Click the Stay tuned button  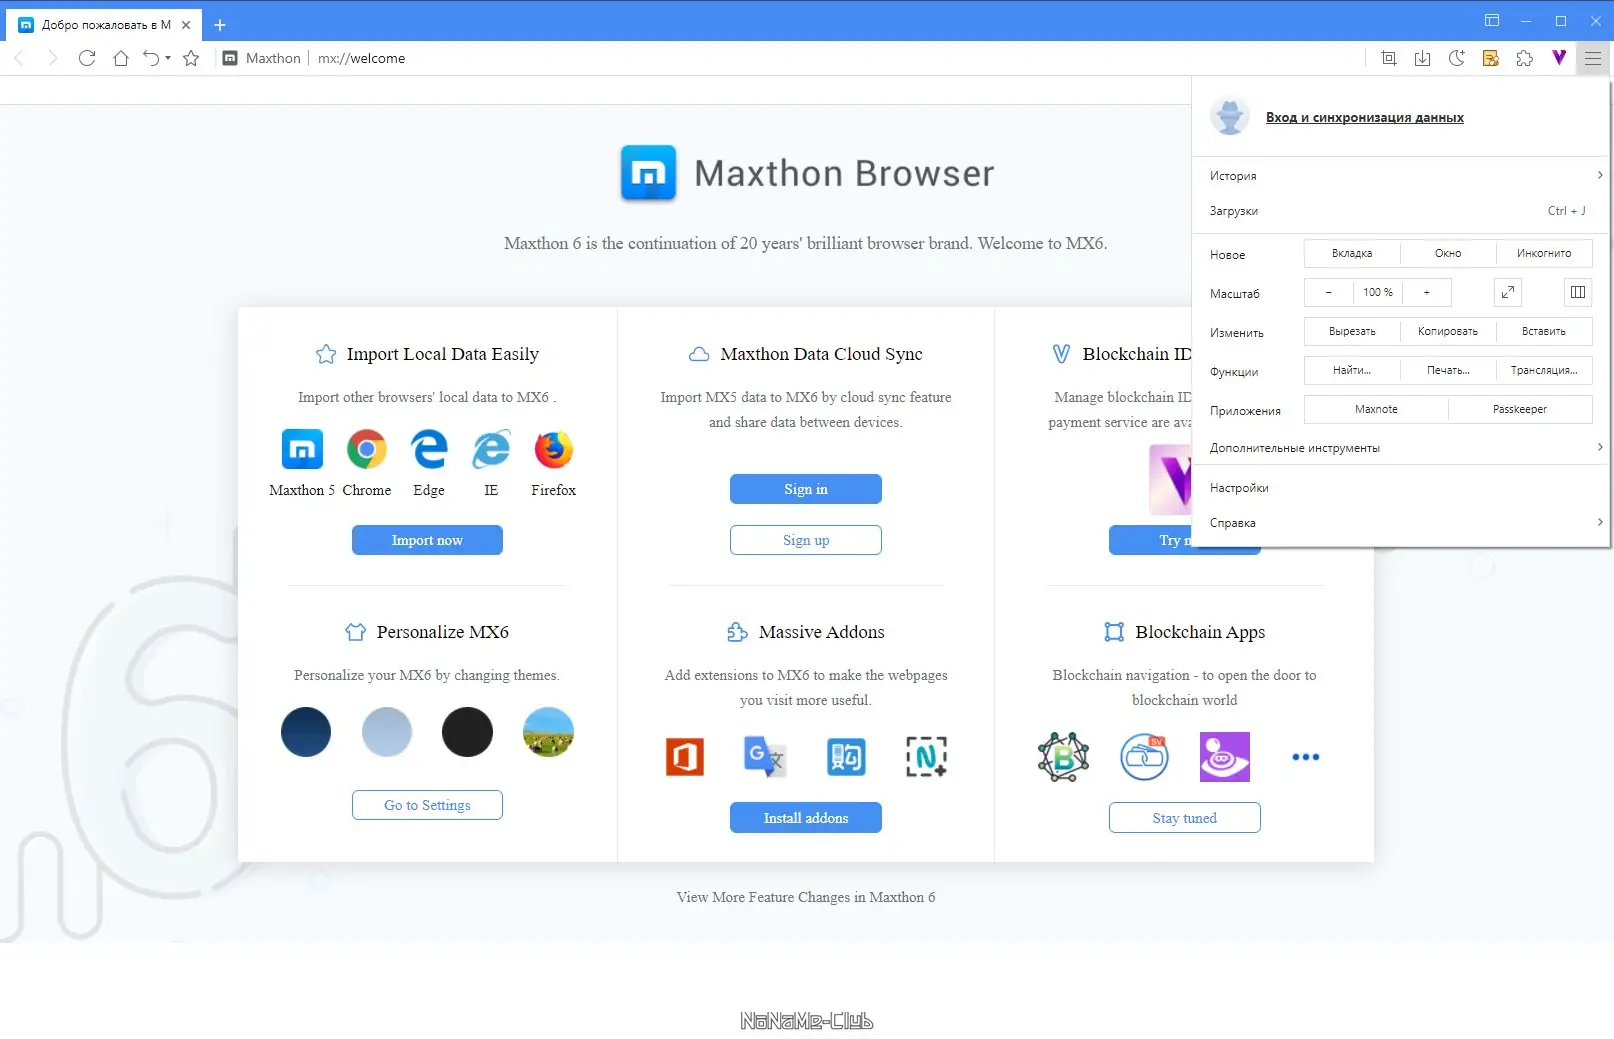pos(1185,818)
